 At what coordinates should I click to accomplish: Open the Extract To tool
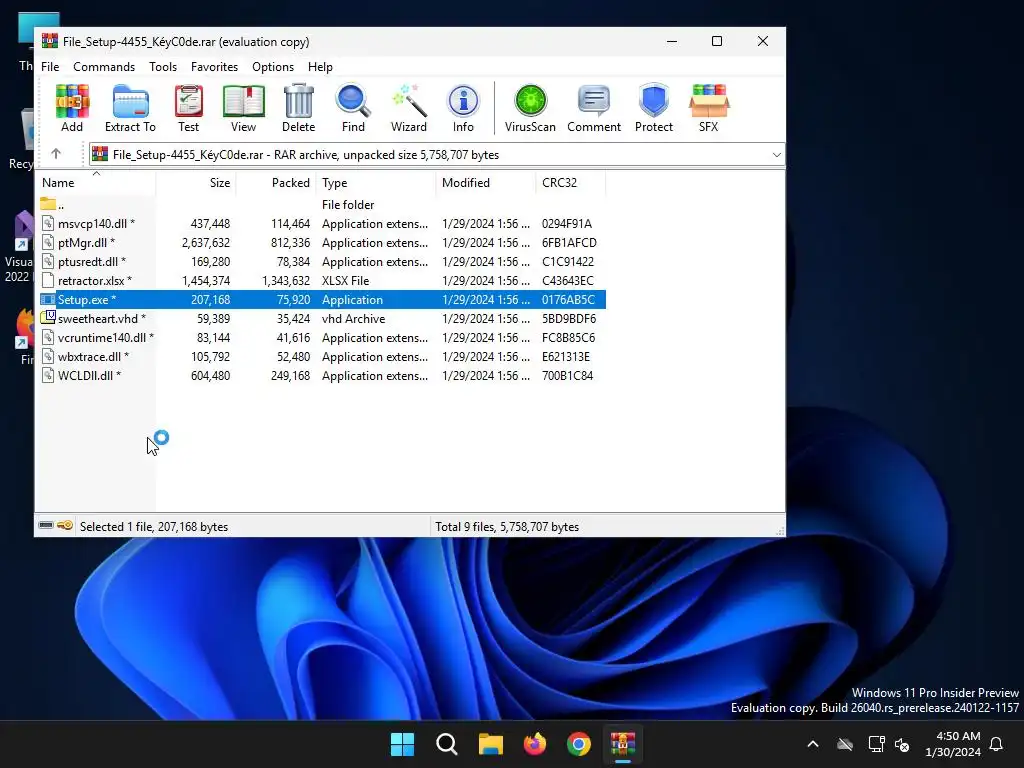130,108
